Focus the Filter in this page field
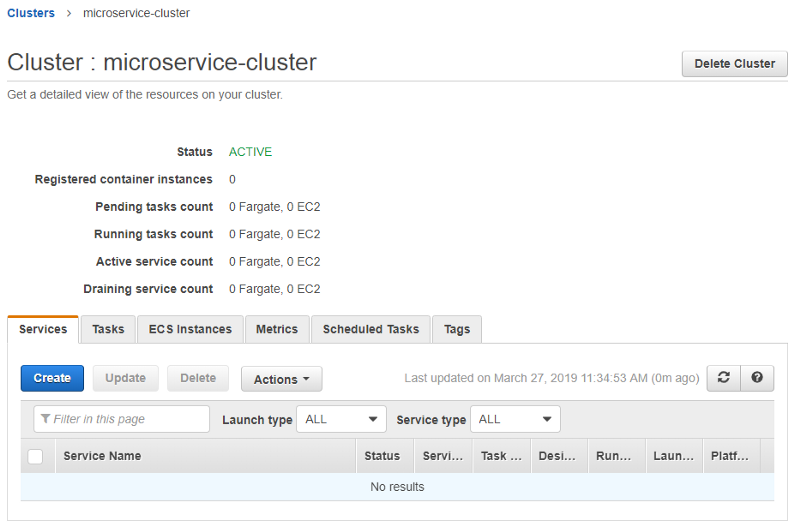Viewport: 800px width, 526px height. (x=121, y=419)
